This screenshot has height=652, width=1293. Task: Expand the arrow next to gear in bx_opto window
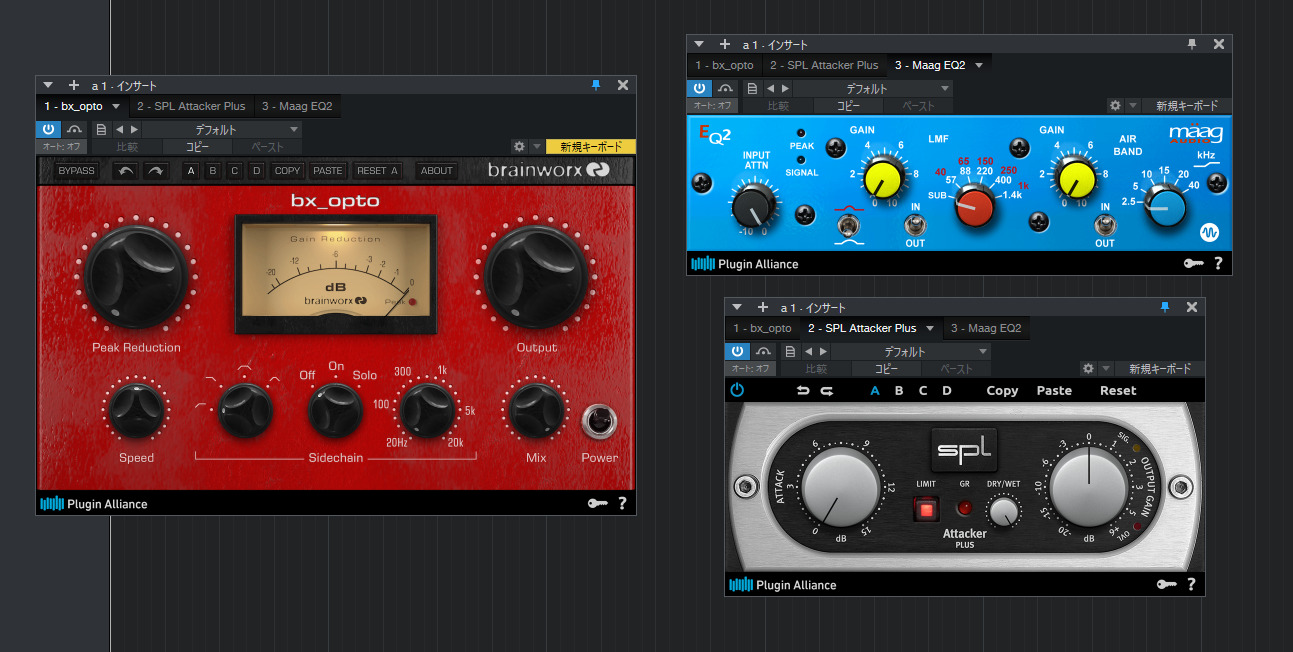pyautogui.click(x=536, y=146)
